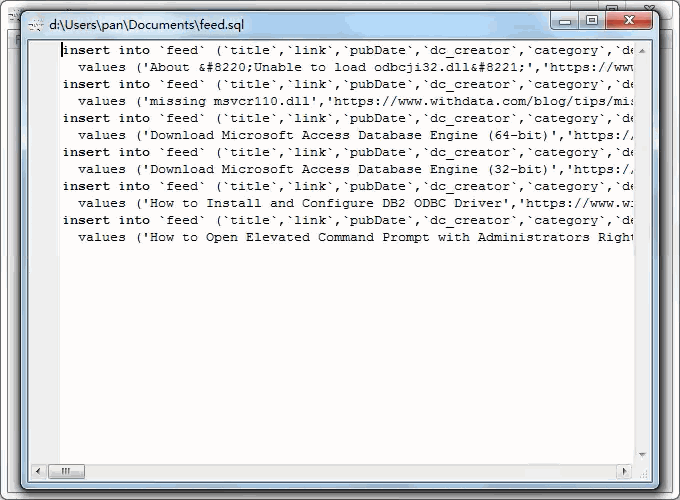Click the line 'How to Open Elevated Command Prompt'
The height and width of the screenshot is (500, 680).
(x=356, y=238)
